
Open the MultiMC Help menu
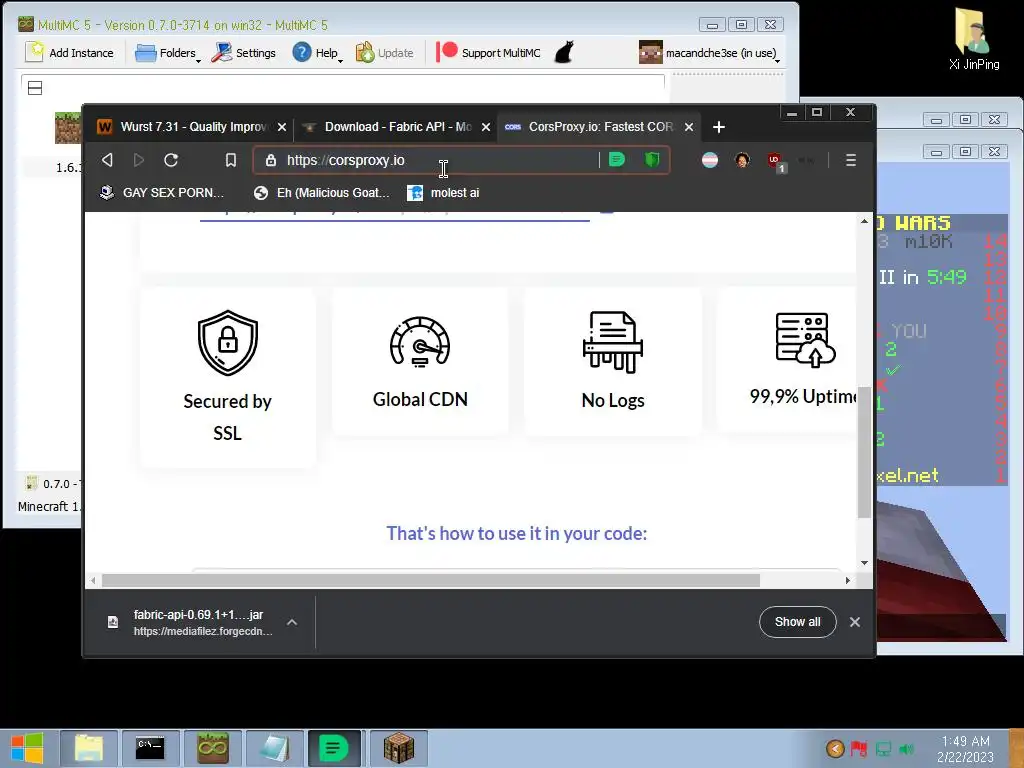point(317,53)
